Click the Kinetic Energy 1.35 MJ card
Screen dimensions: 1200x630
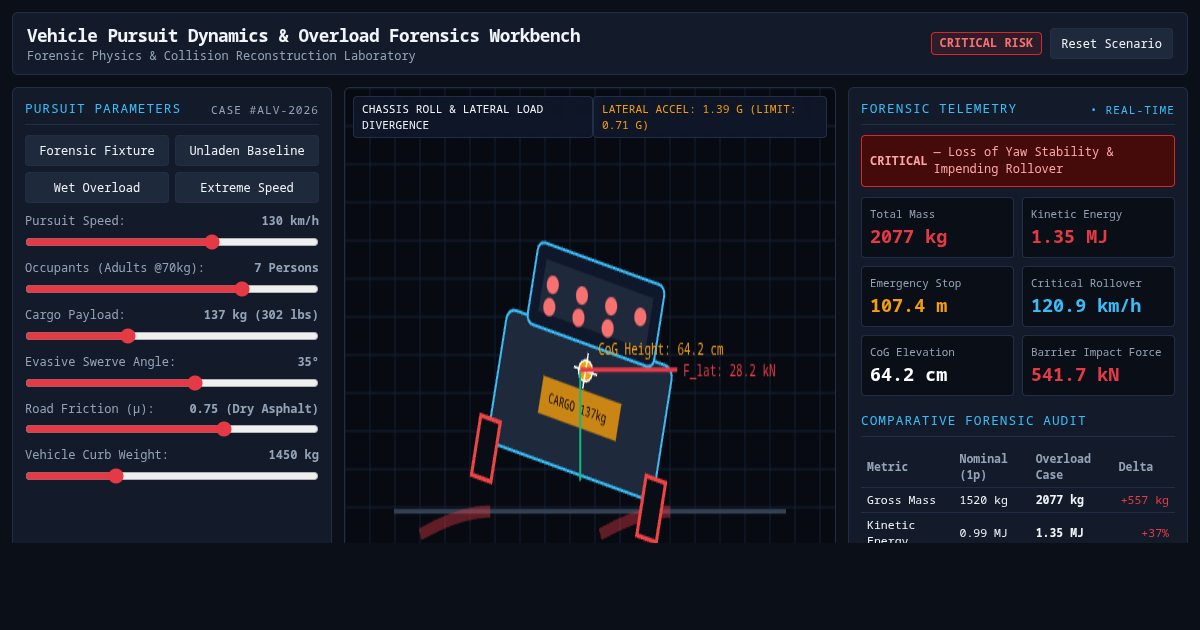pyautogui.click(x=1098, y=227)
